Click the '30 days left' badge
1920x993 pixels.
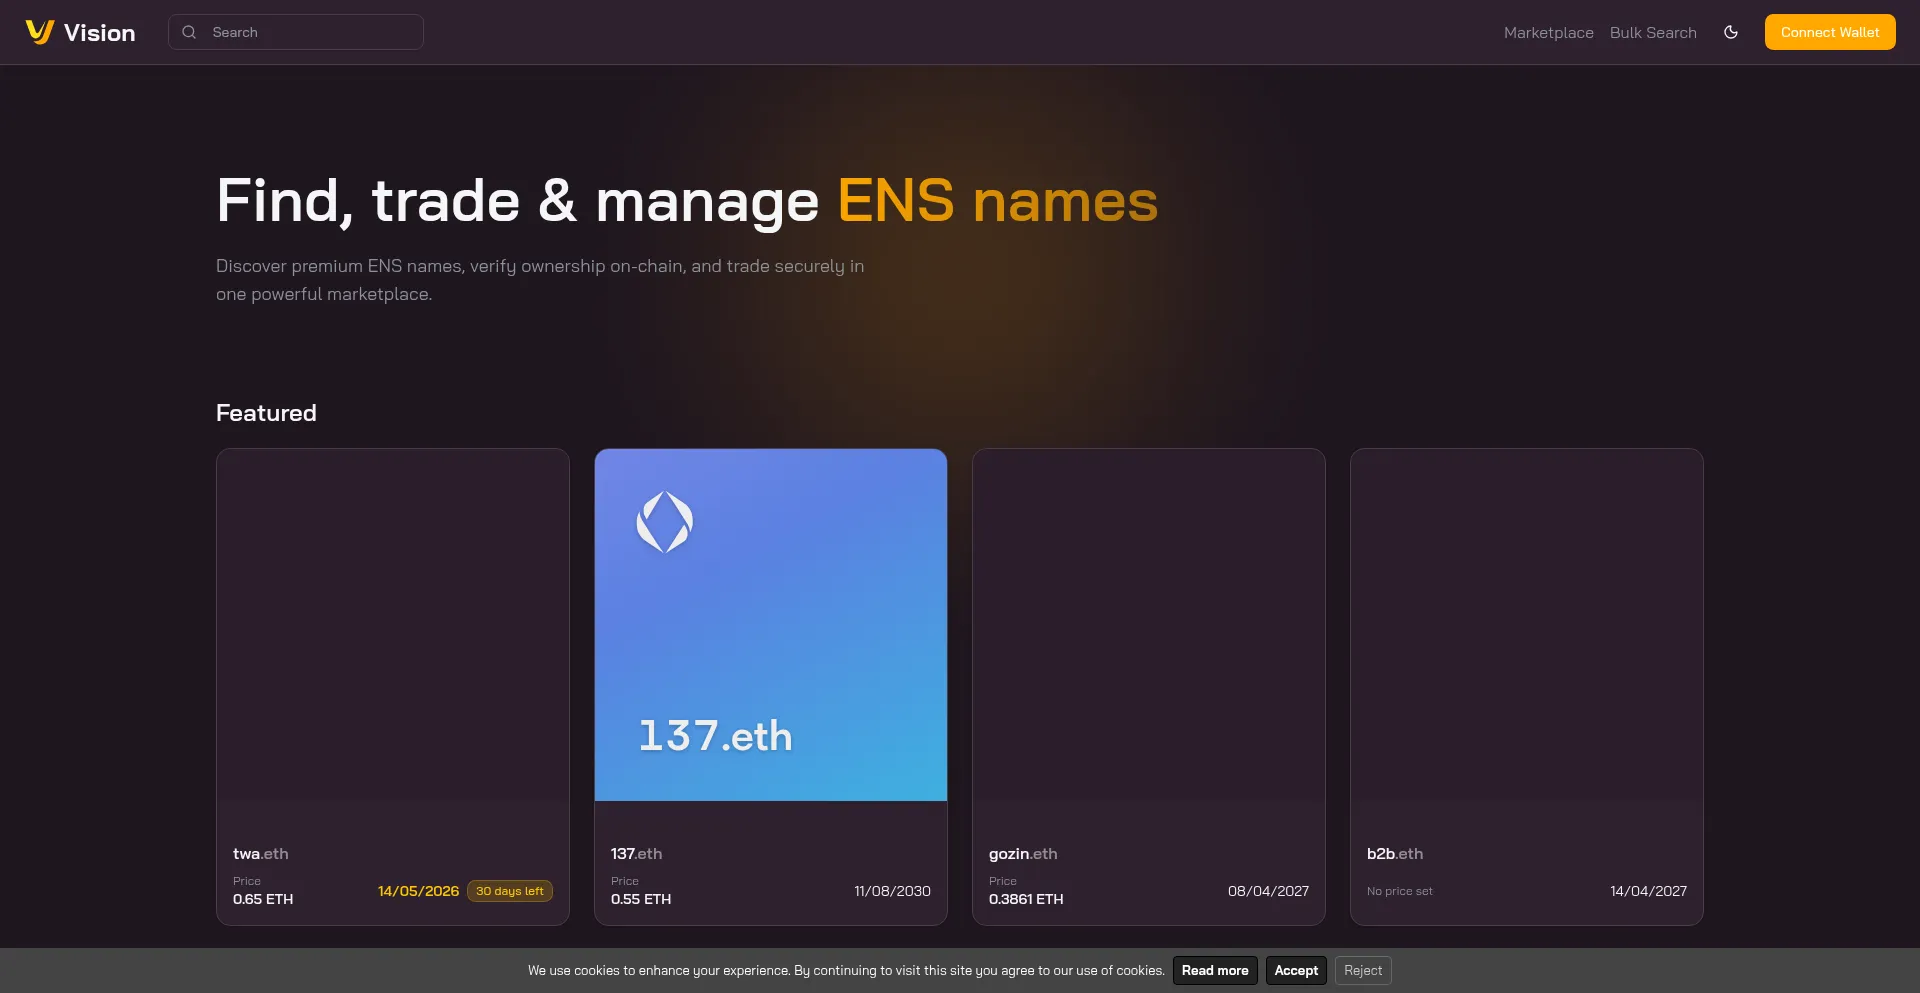click(x=510, y=891)
